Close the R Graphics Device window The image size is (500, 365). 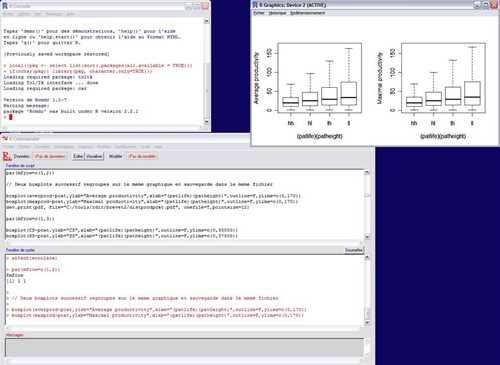click(x=494, y=5)
